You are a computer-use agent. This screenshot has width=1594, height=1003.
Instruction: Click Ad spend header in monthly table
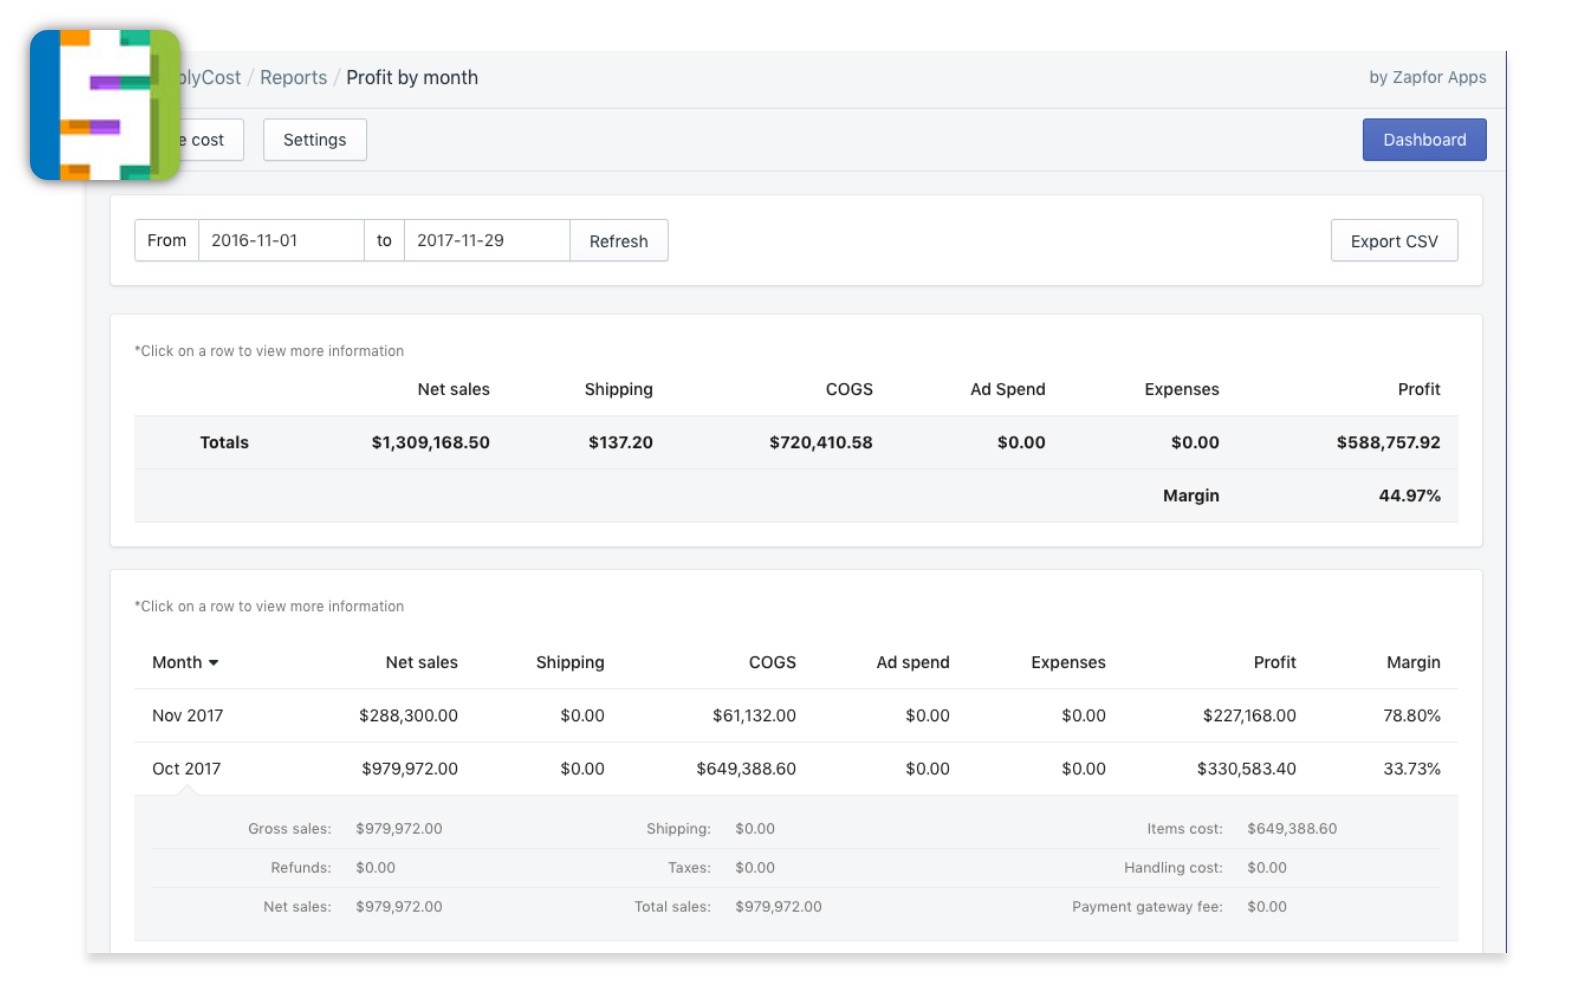pos(912,663)
